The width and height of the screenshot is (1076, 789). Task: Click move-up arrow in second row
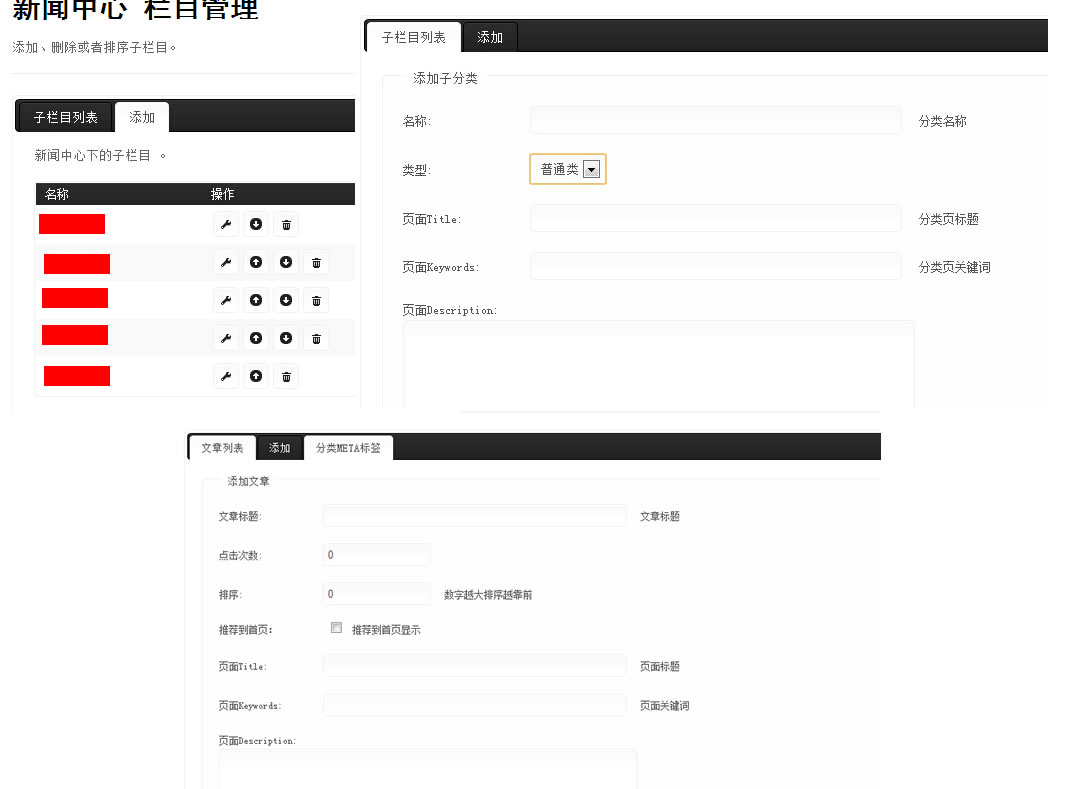(x=256, y=262)
